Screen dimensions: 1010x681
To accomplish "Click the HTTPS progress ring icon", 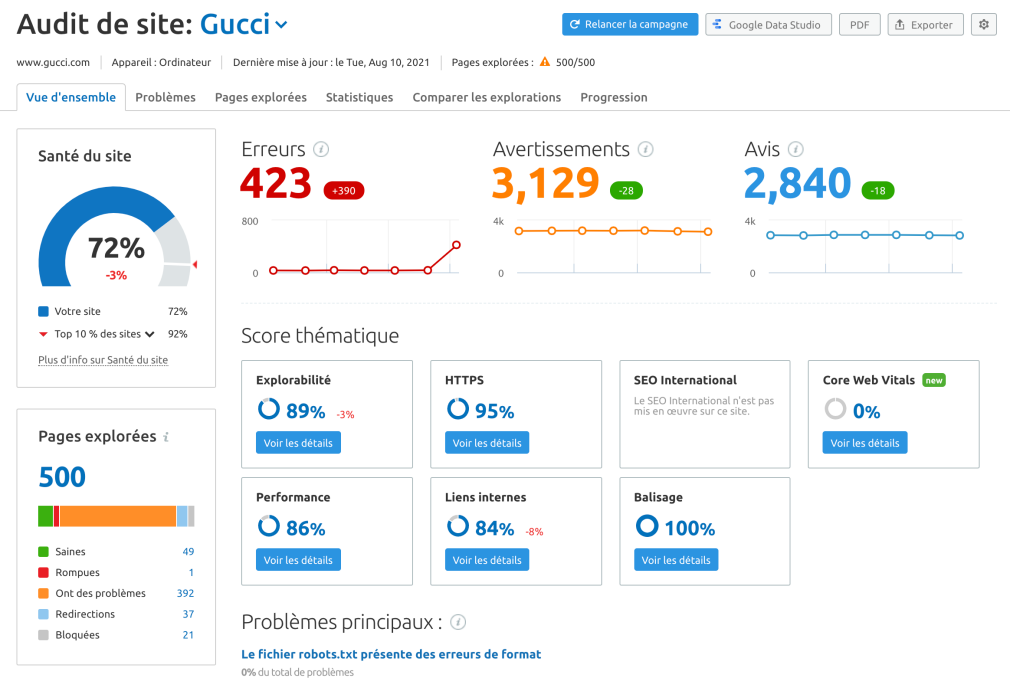I will click(458, 408).
